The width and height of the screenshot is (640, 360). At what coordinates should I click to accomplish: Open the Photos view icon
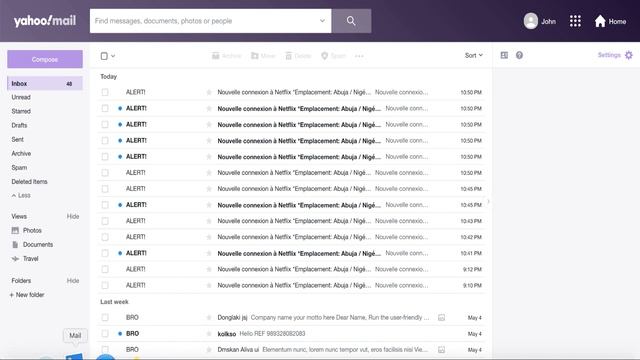[15, 230]
